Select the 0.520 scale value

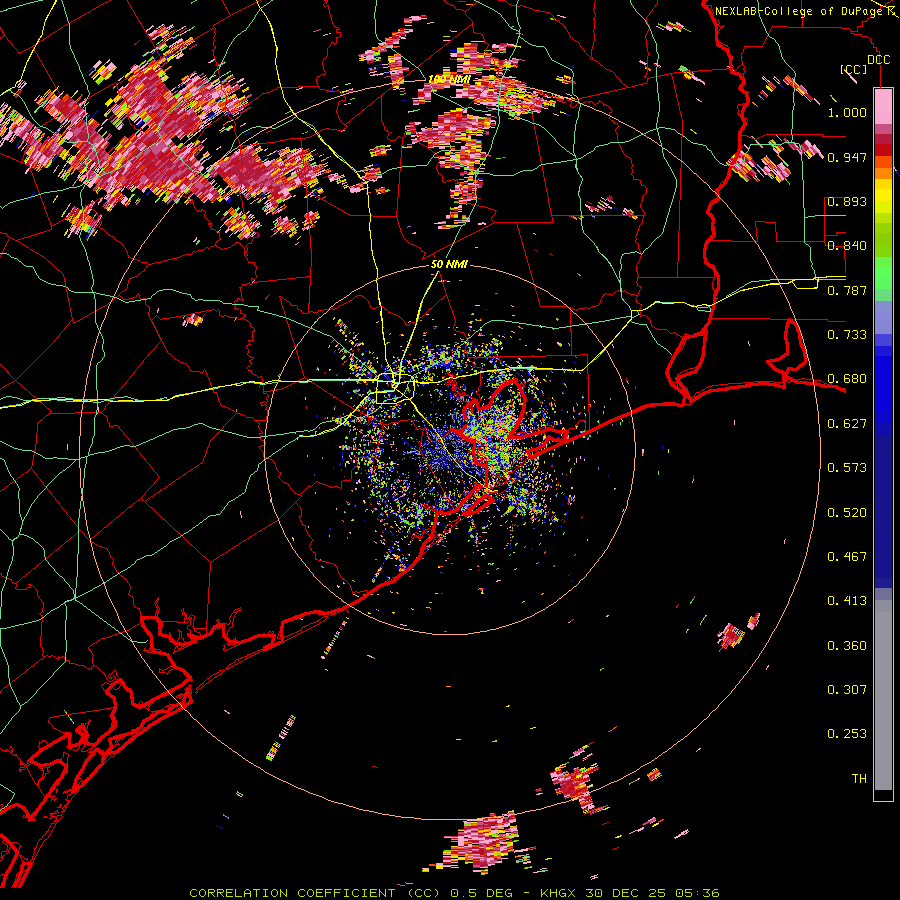(847, 513)
